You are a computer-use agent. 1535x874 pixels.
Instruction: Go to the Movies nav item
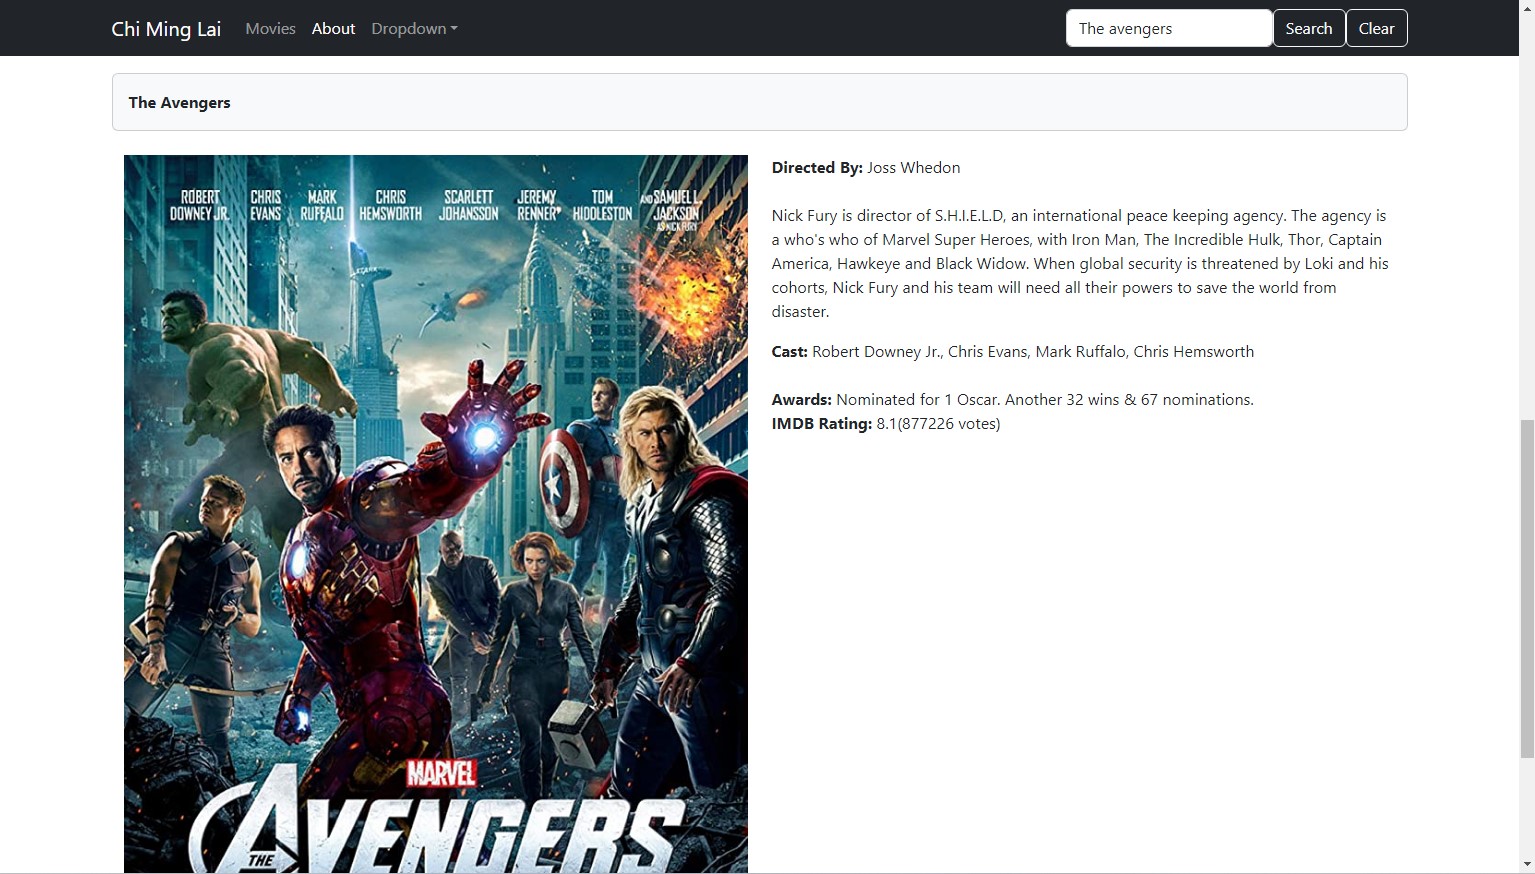click(270, 28)
